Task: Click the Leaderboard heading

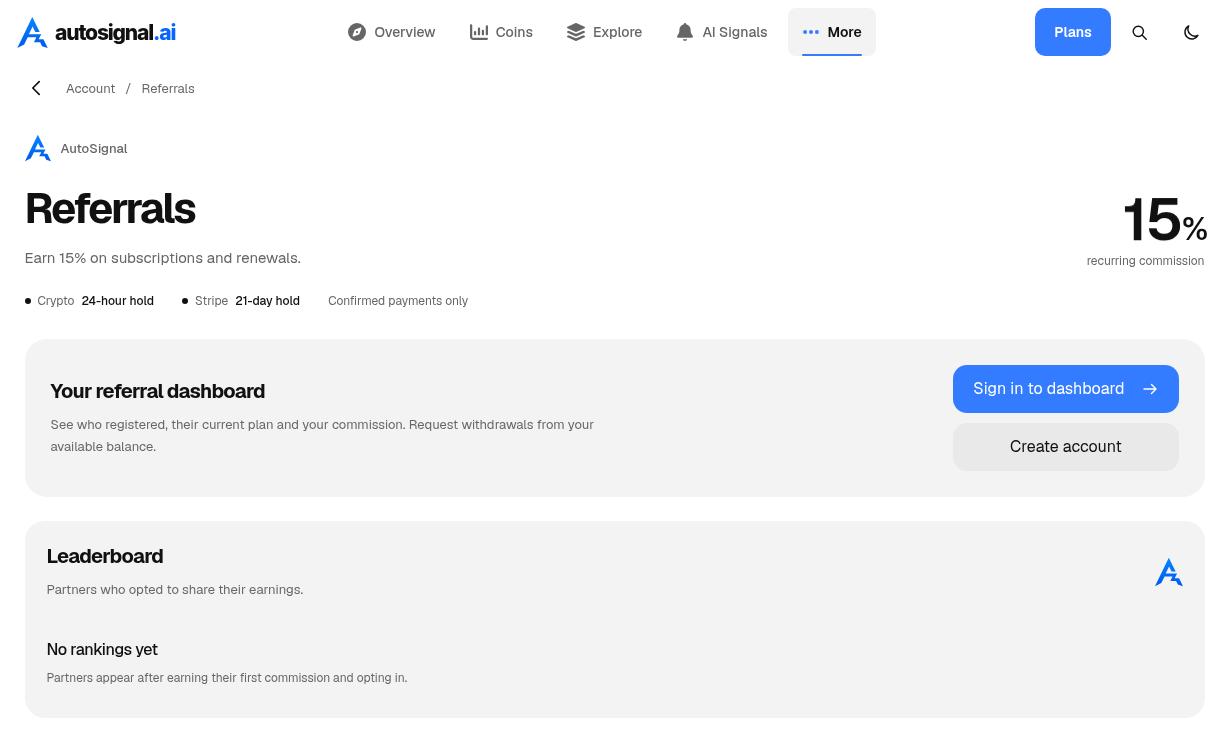Action: point(105,556)
